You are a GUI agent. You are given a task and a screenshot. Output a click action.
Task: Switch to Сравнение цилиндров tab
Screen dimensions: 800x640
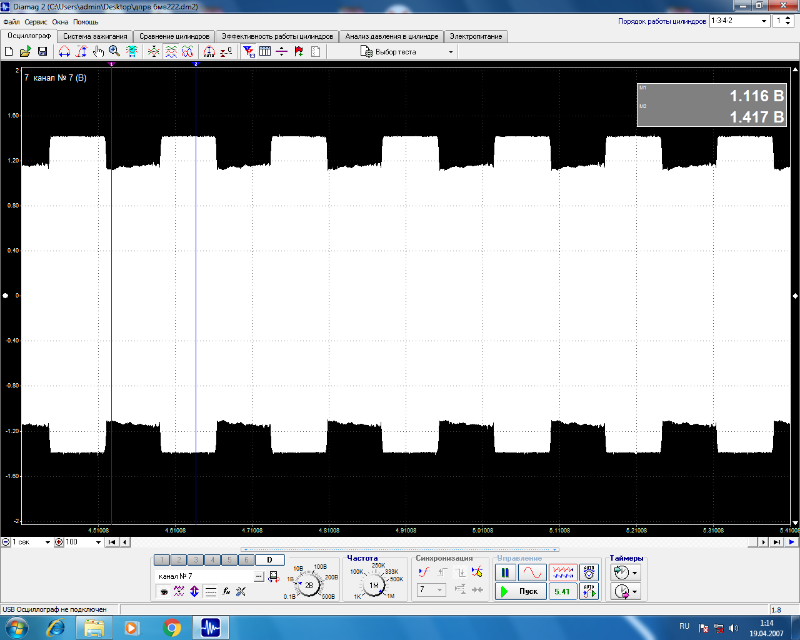tap(174, 36)
